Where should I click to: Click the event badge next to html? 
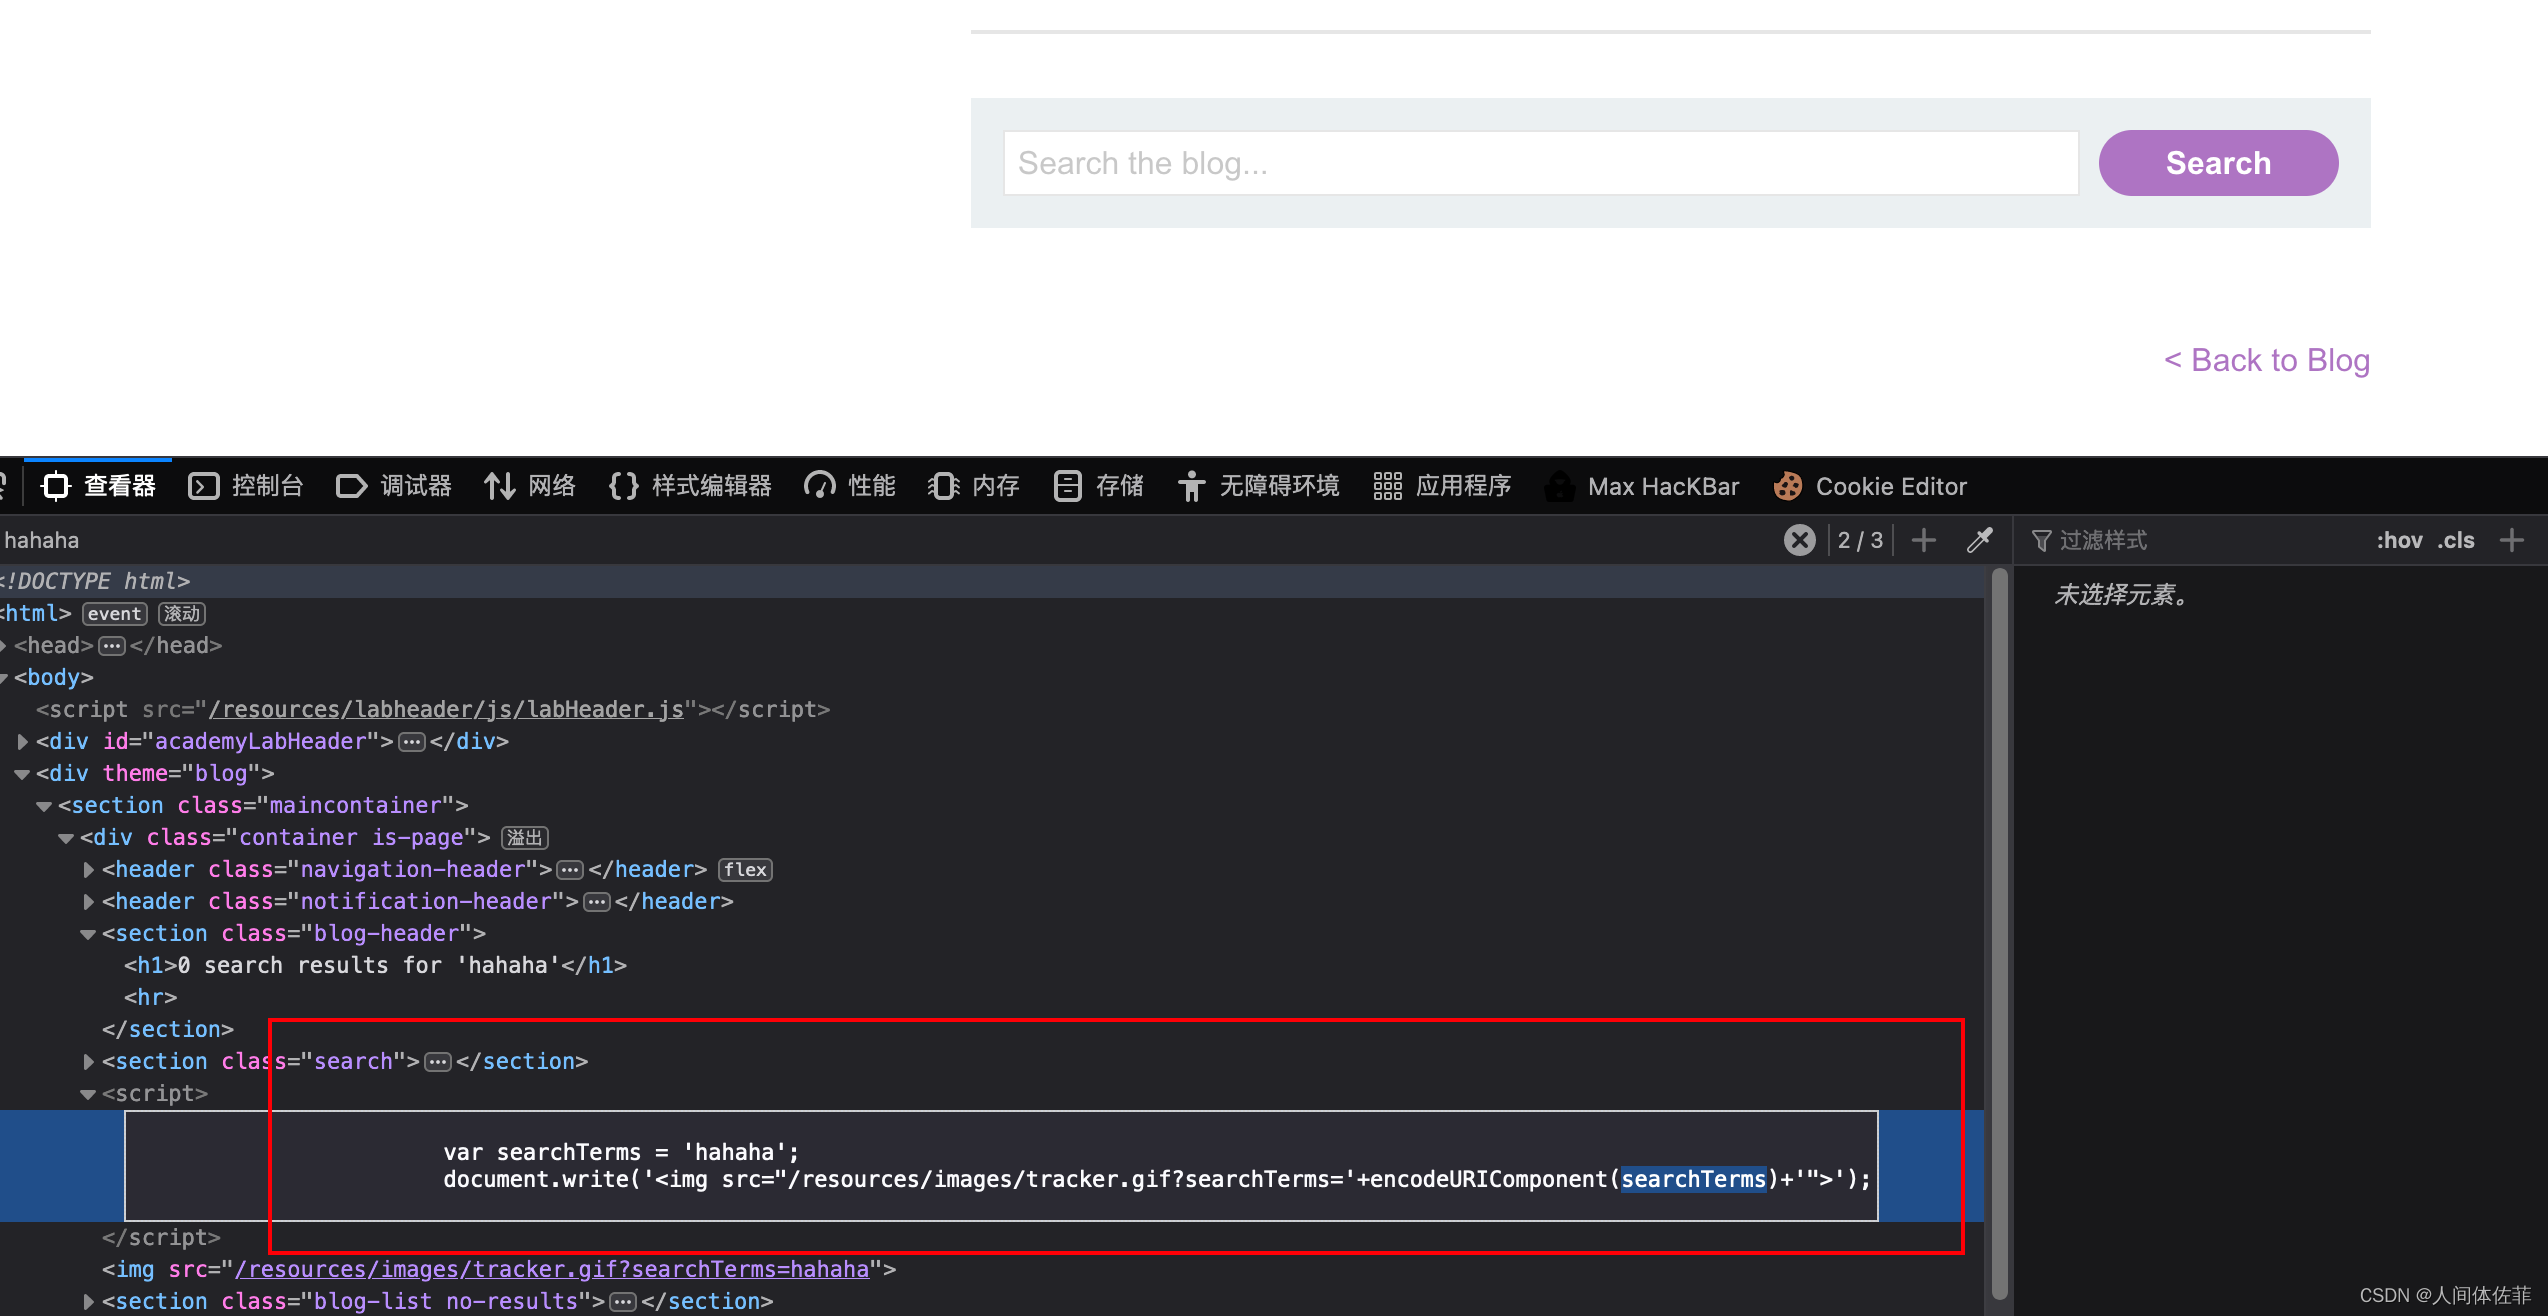[x=114, y=613]
